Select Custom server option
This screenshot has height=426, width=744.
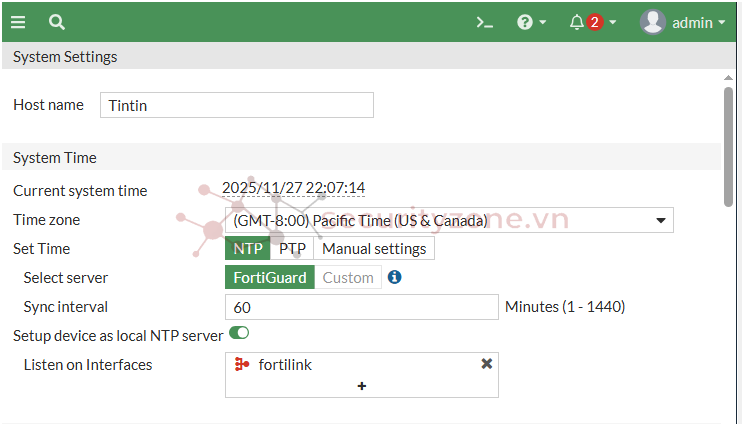(348, 277)
